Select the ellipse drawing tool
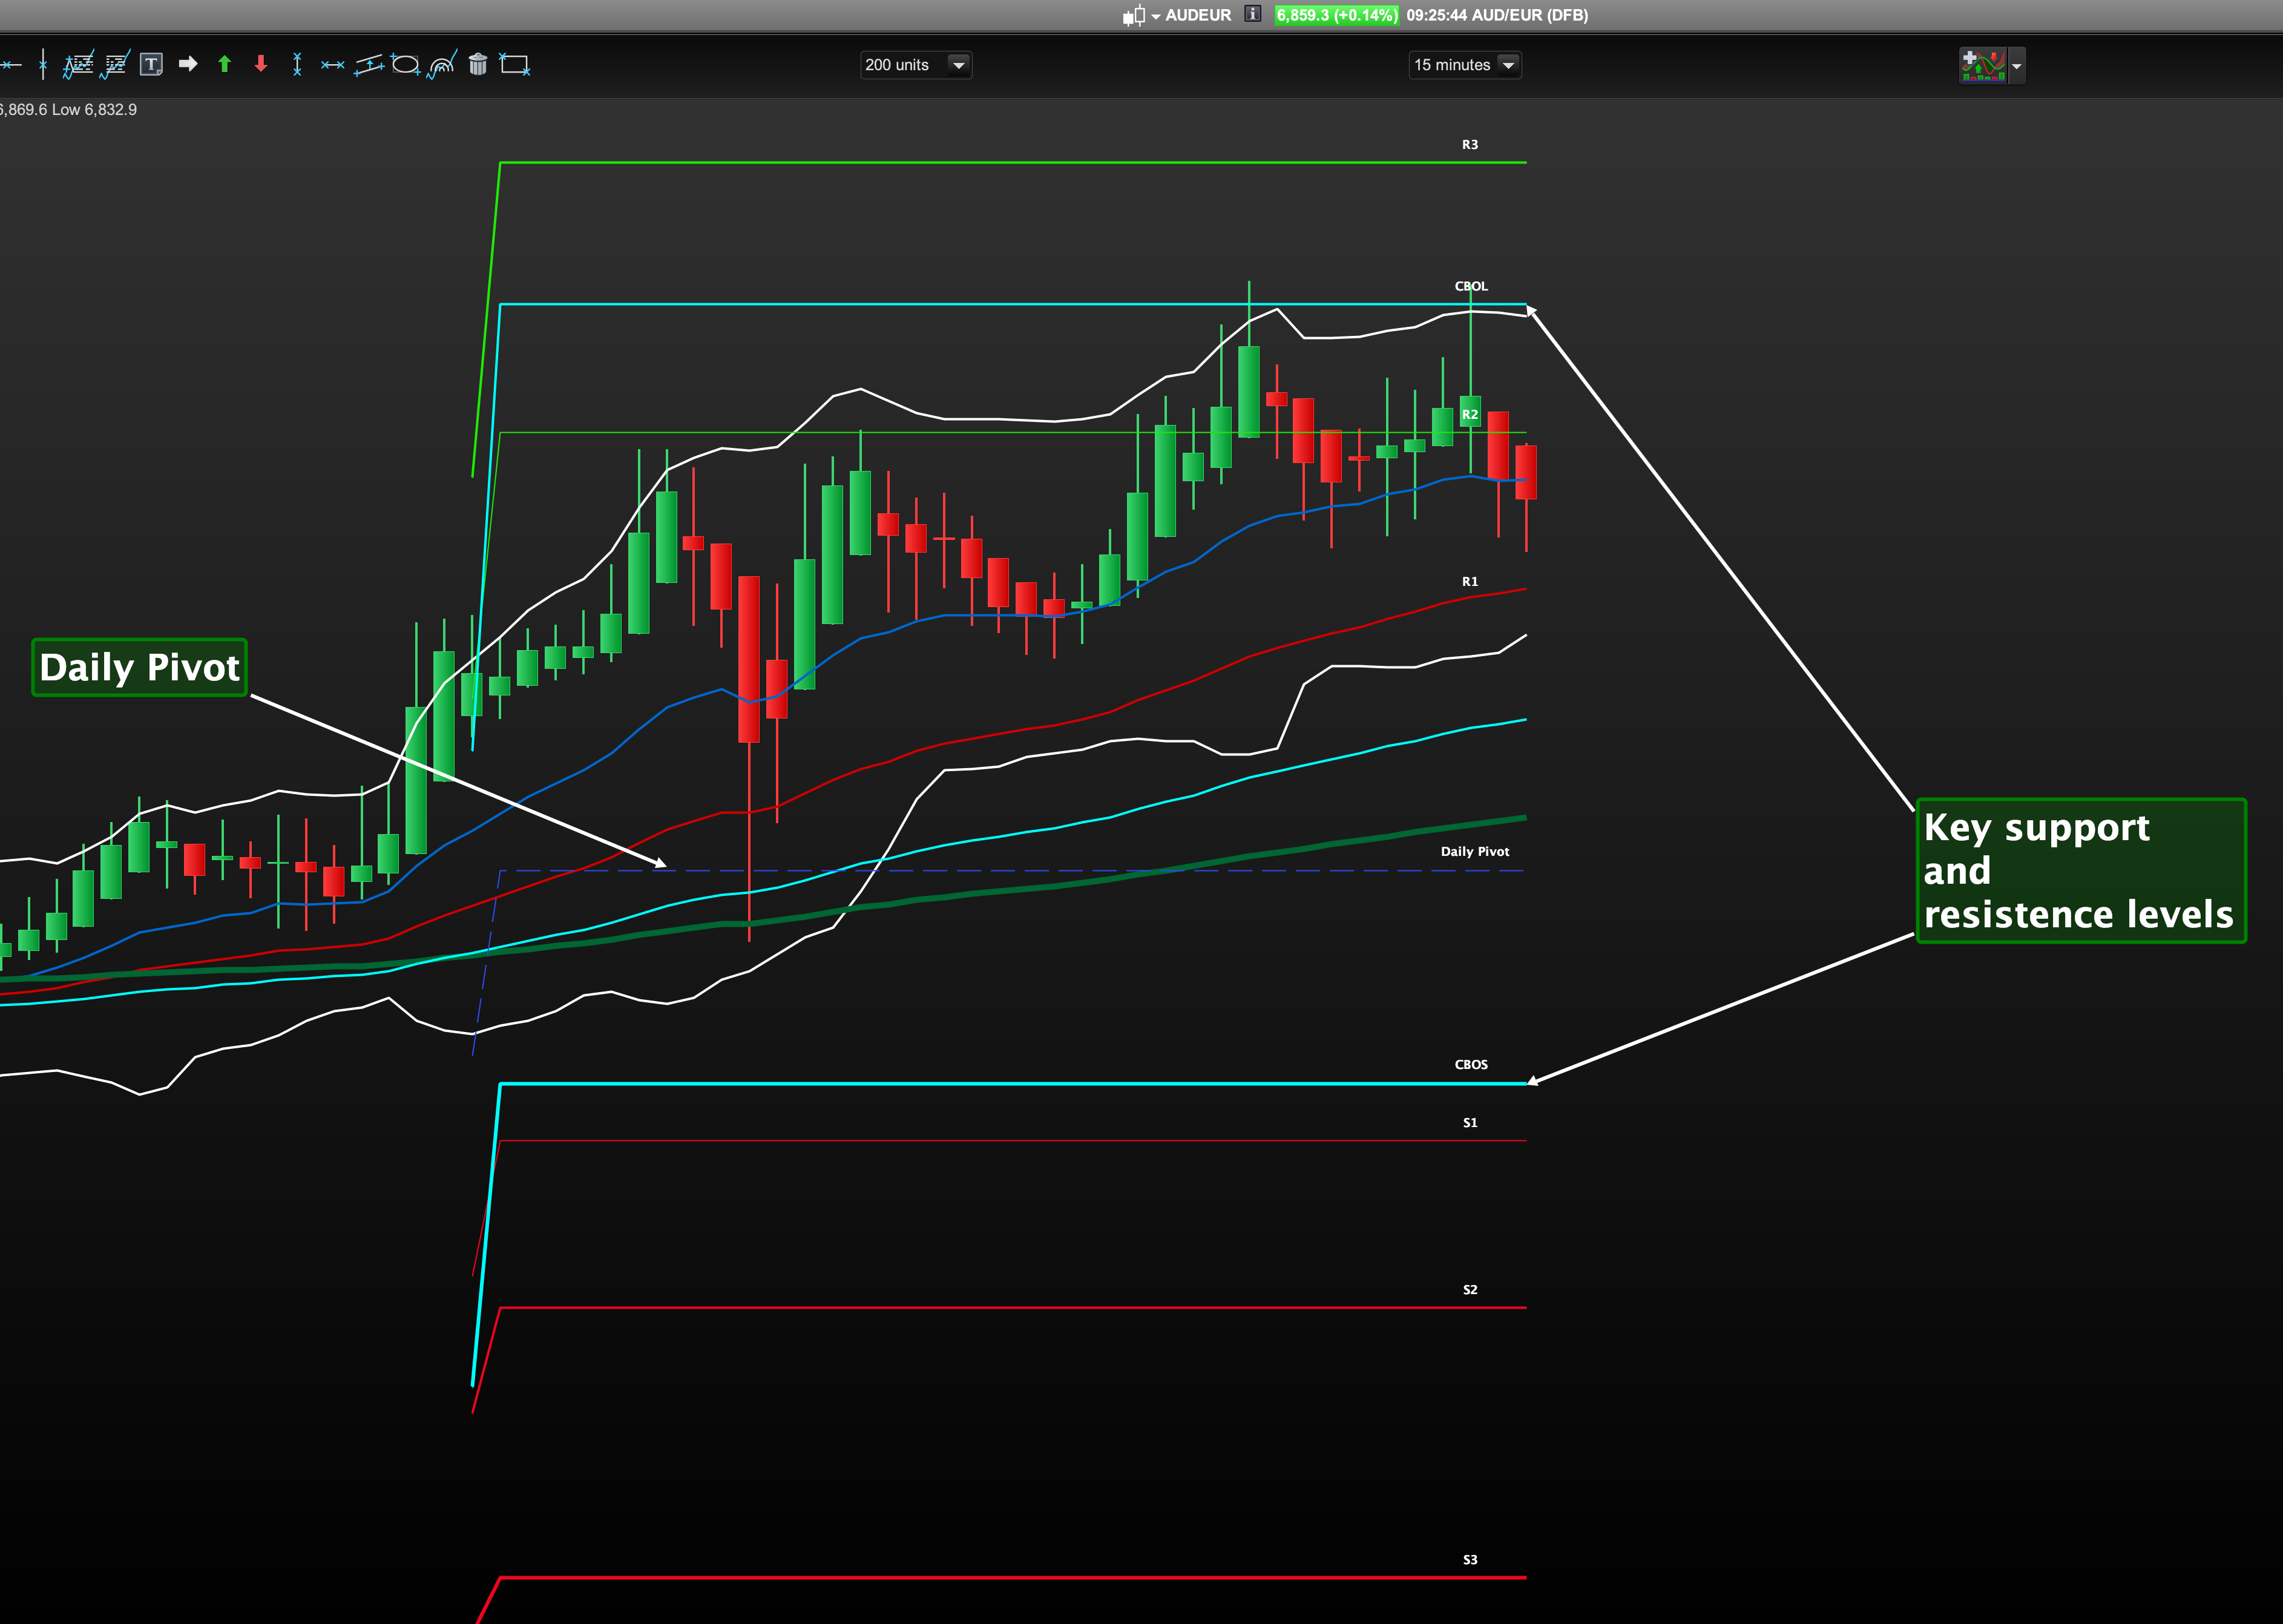The height and width of the screenshot is (1624, 2283). point(406,65)
